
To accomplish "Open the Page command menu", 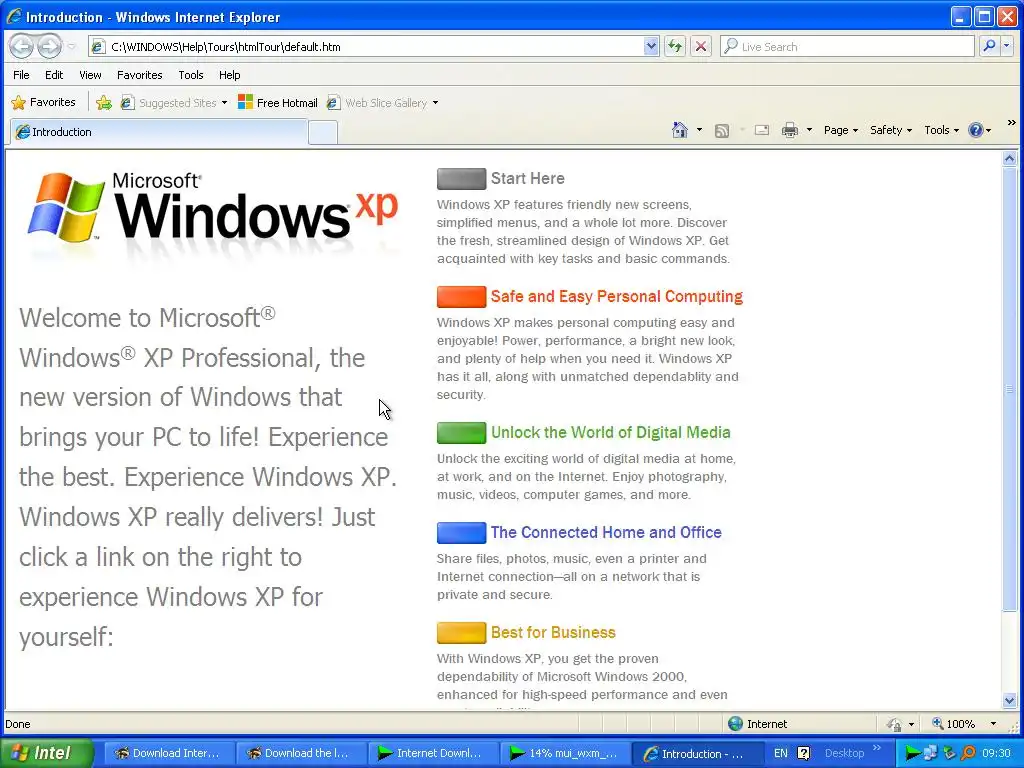I will (840, 130).
